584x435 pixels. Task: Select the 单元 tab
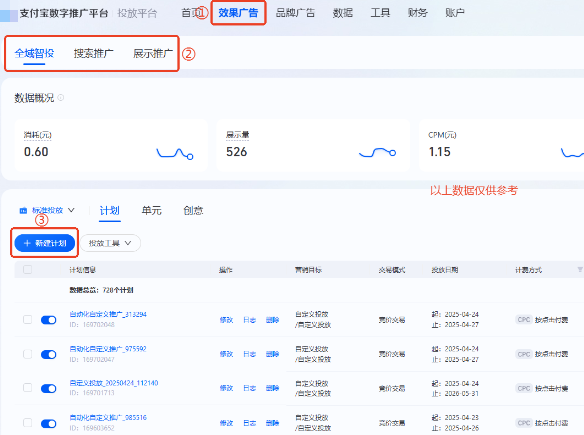coord(151,210)
